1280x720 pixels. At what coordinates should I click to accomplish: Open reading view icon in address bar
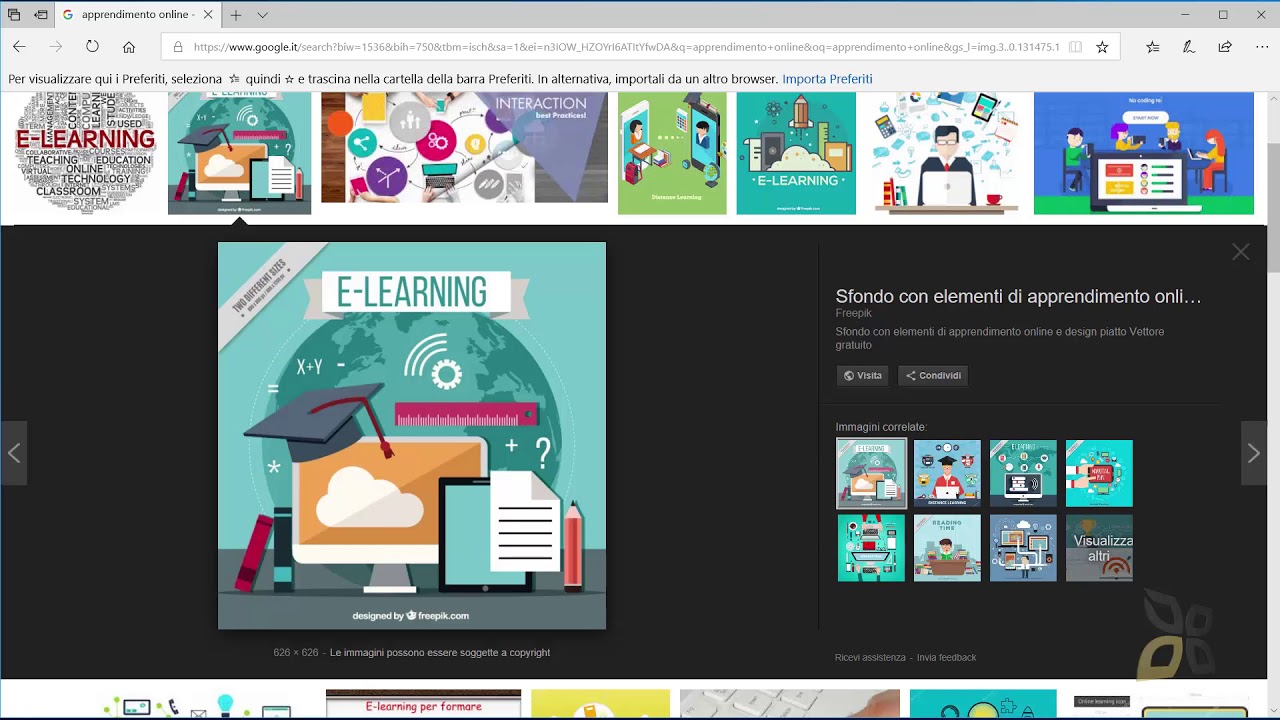click(1075, 47)
